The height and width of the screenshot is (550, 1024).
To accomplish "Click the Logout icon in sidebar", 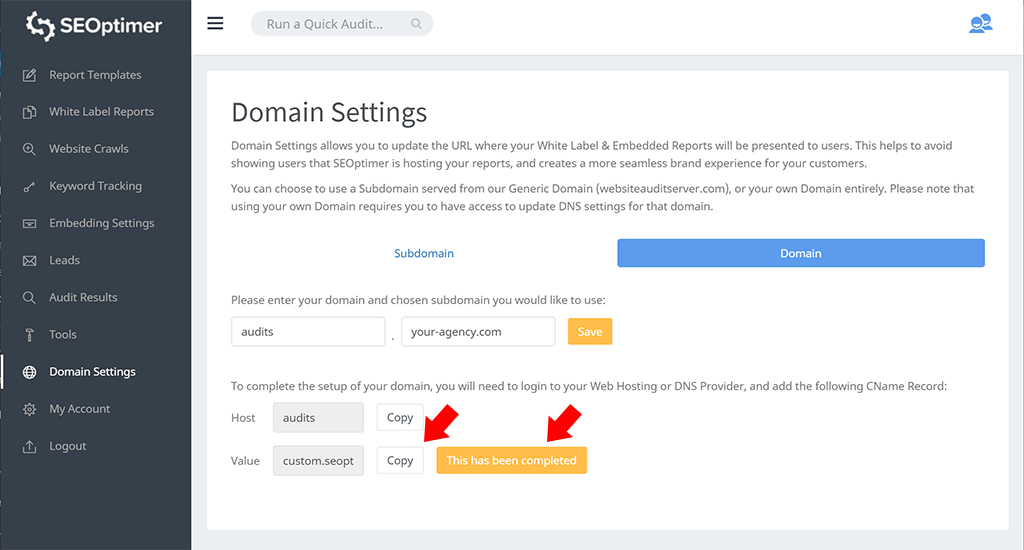I will tap(29, 446).
